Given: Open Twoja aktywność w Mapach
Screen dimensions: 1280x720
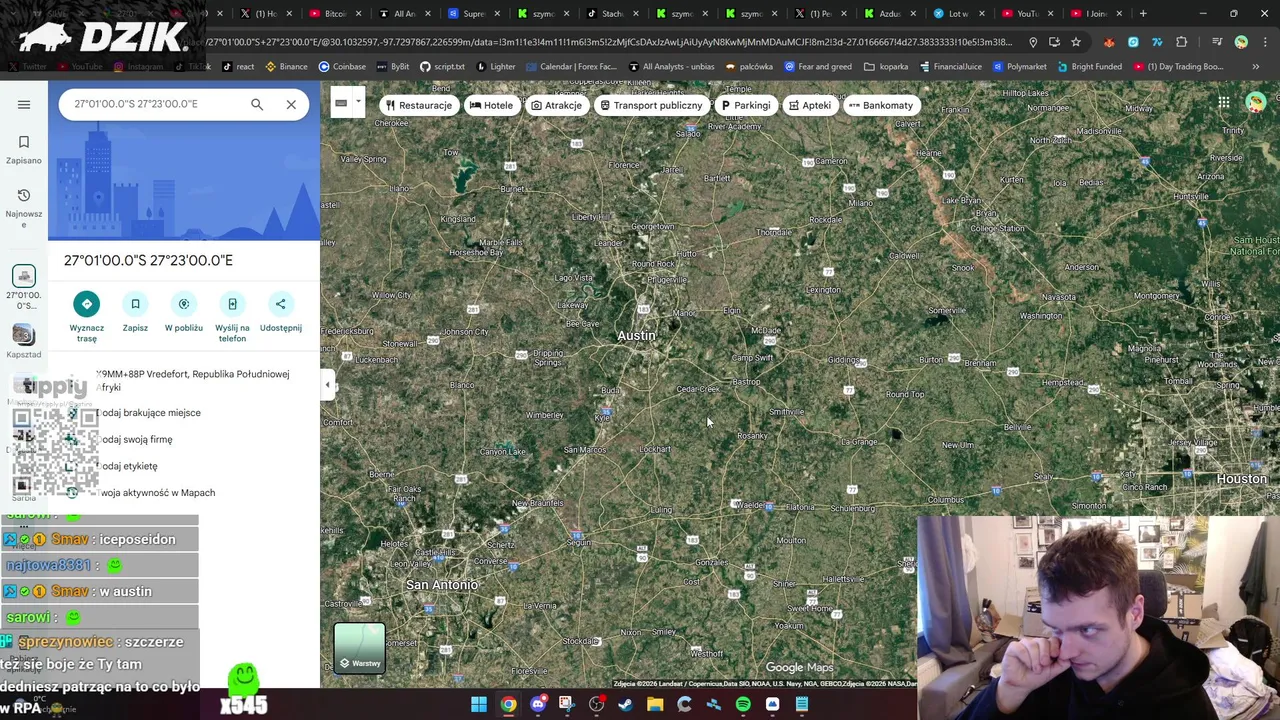Looking at the screenshot, I should (156, 492).
